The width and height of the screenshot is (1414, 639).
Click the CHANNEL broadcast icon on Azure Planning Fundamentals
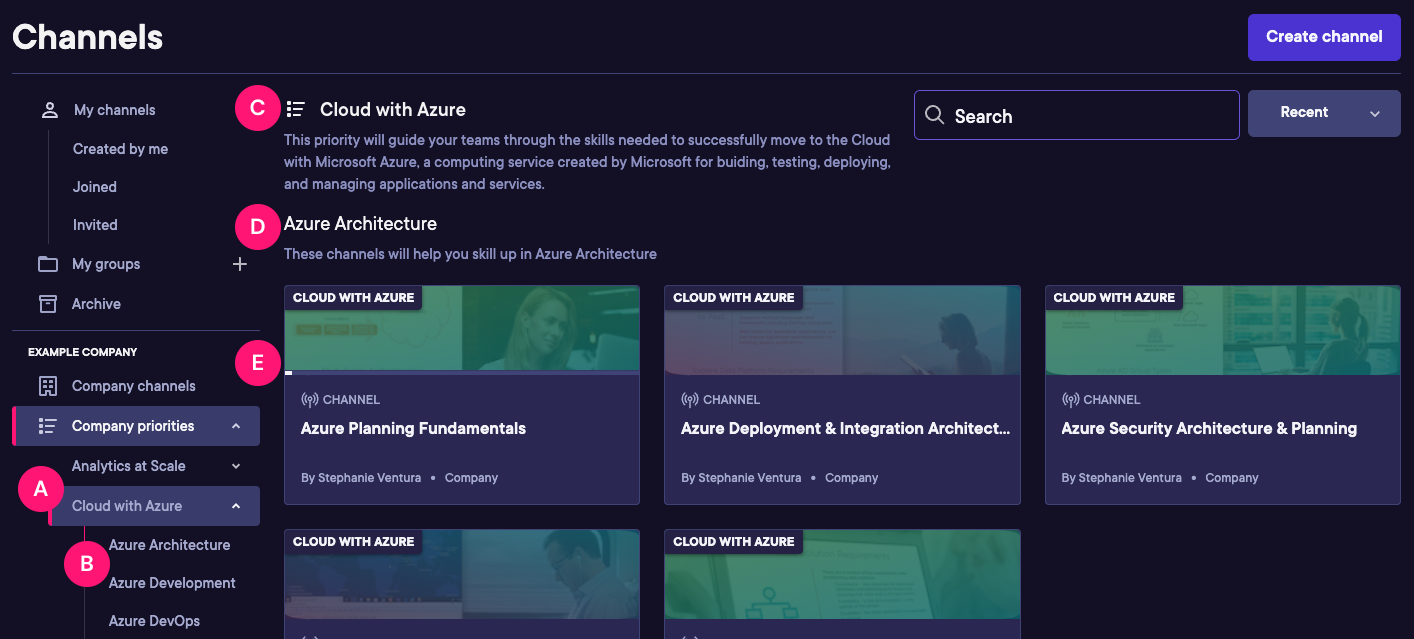(x=312, y=398)
